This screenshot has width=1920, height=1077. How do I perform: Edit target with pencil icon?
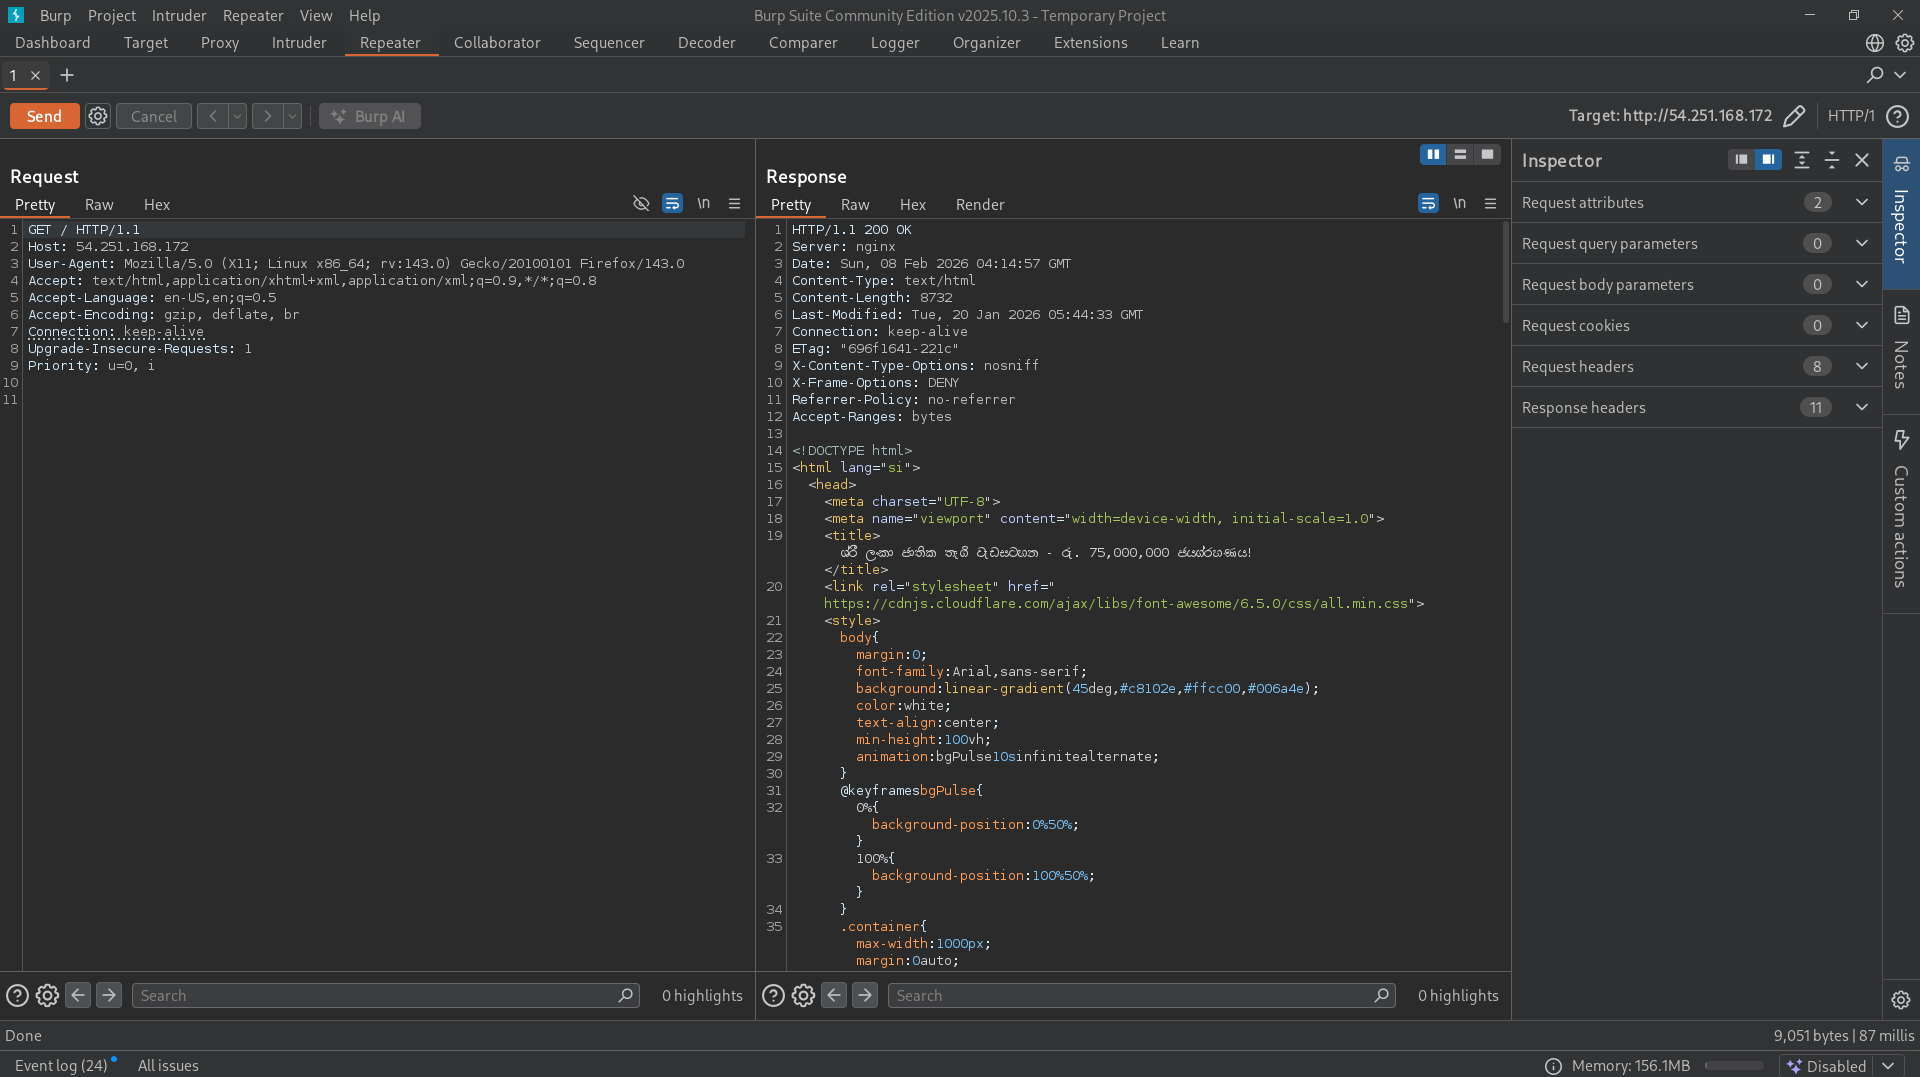click(x=1794, y=116)
